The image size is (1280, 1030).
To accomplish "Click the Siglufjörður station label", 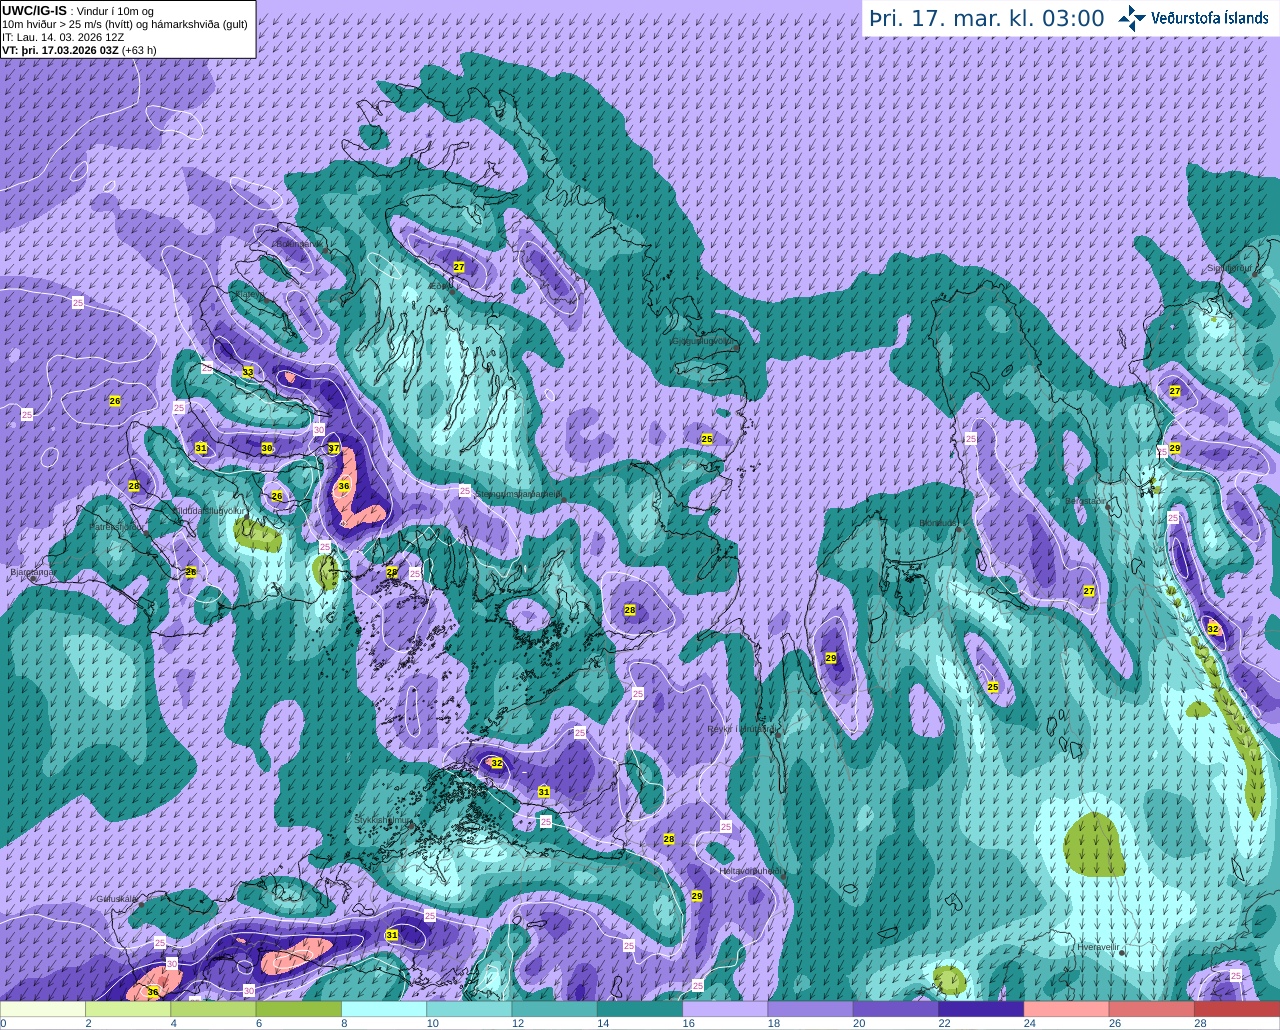I will (1229, 268).
